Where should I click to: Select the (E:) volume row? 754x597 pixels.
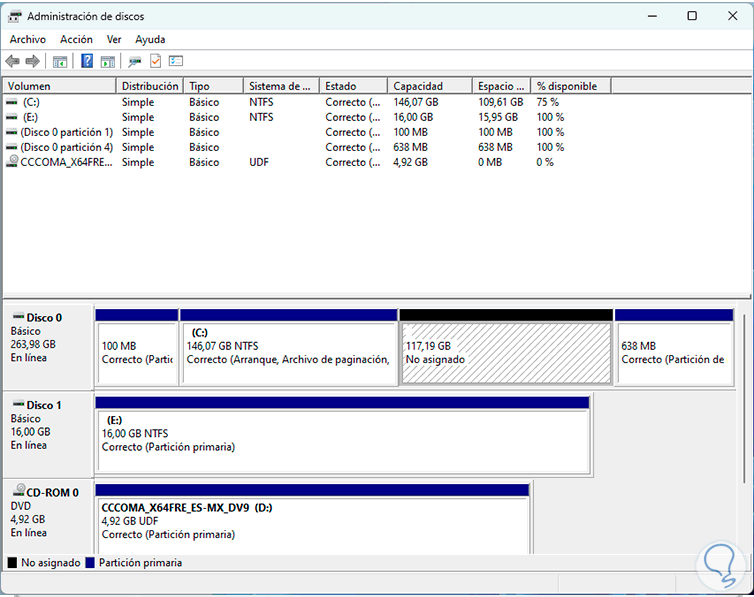308,117
